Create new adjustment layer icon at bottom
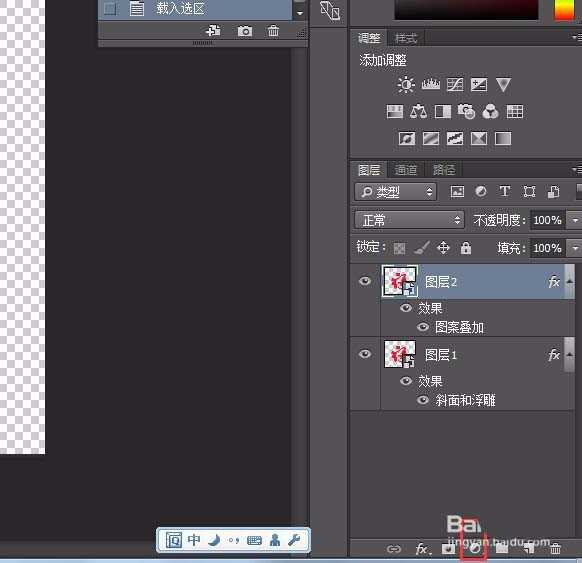Viewport: 582px width, 563px height. [x=475, y=548]
